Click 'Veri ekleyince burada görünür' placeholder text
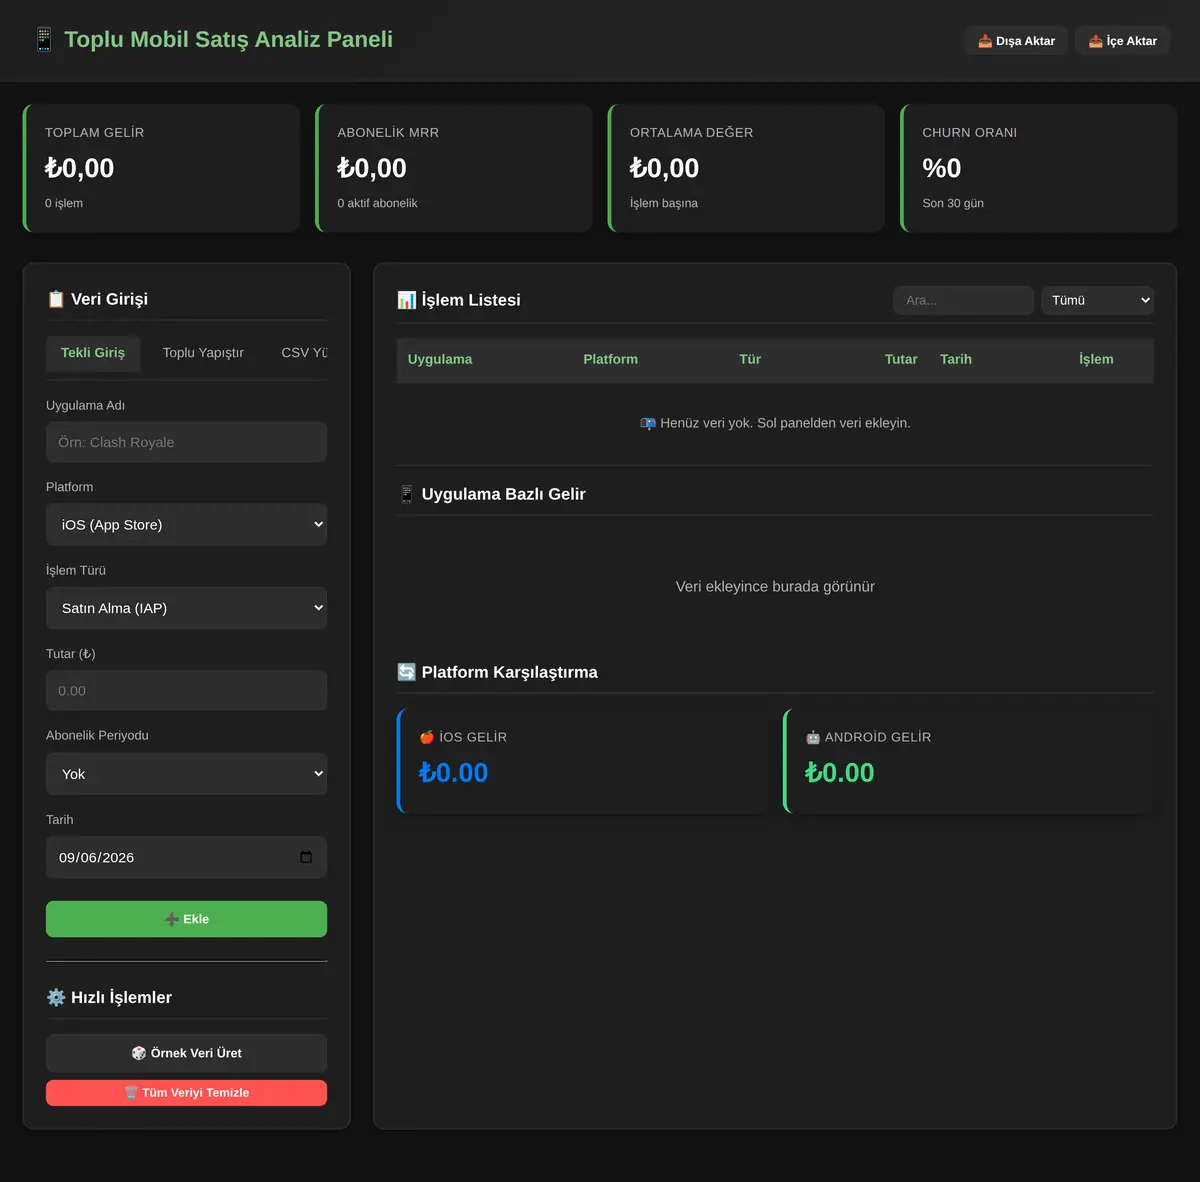1200x1182 pixels. [775, 587]
